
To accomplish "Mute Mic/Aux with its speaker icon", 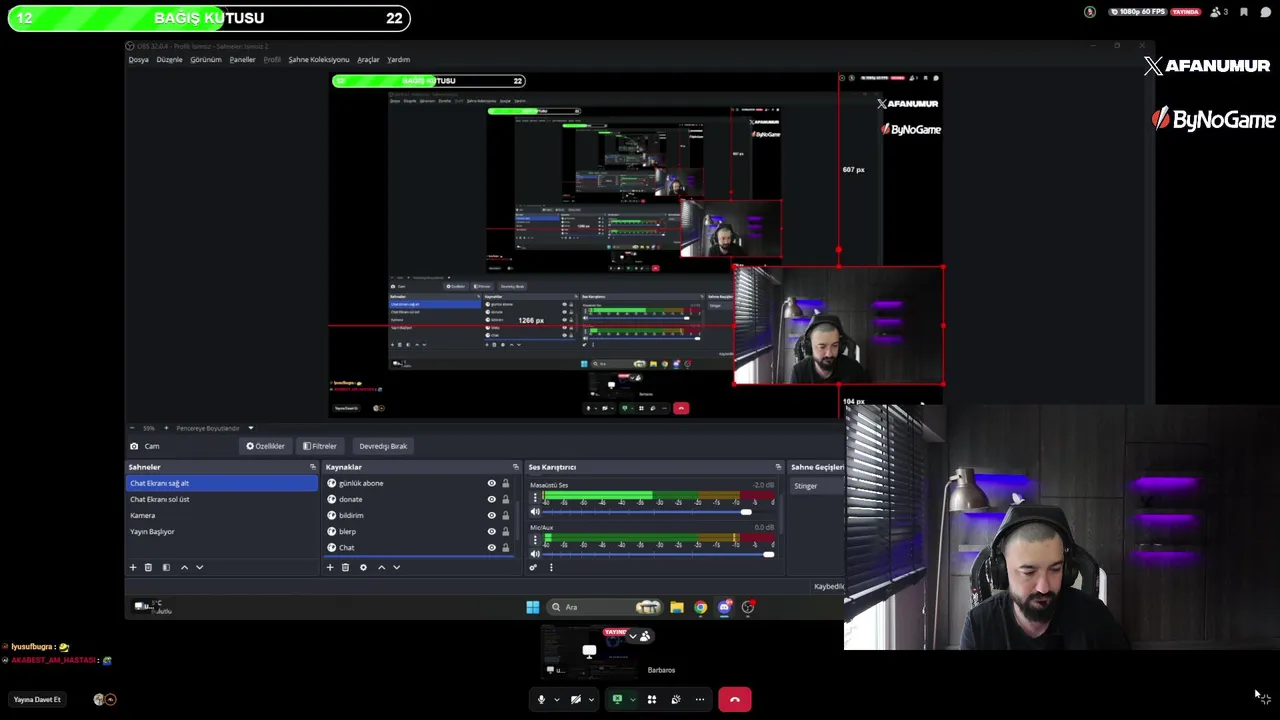I will coord(534,554).
